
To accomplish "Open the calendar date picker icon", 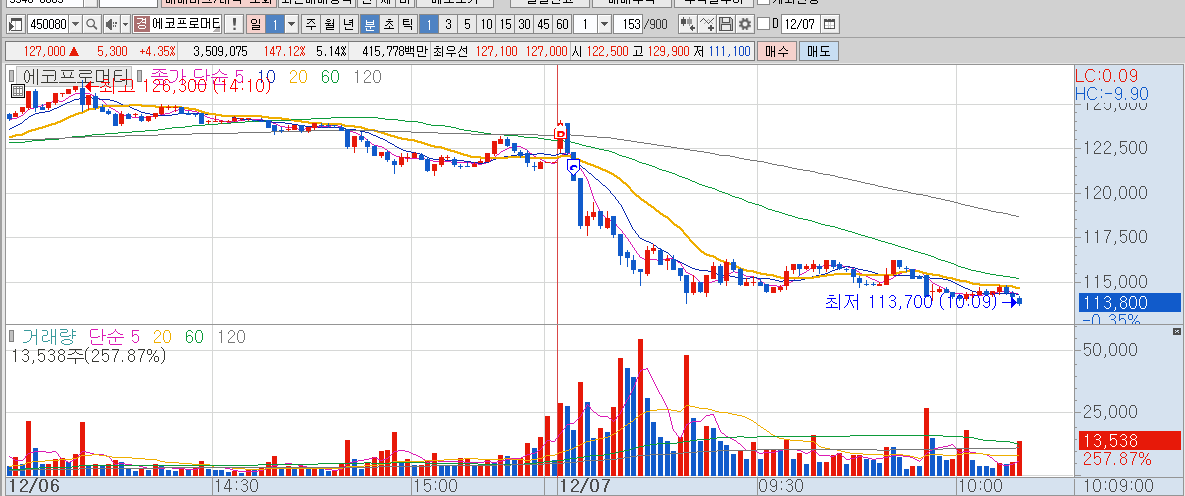I will tap(830, 24).
